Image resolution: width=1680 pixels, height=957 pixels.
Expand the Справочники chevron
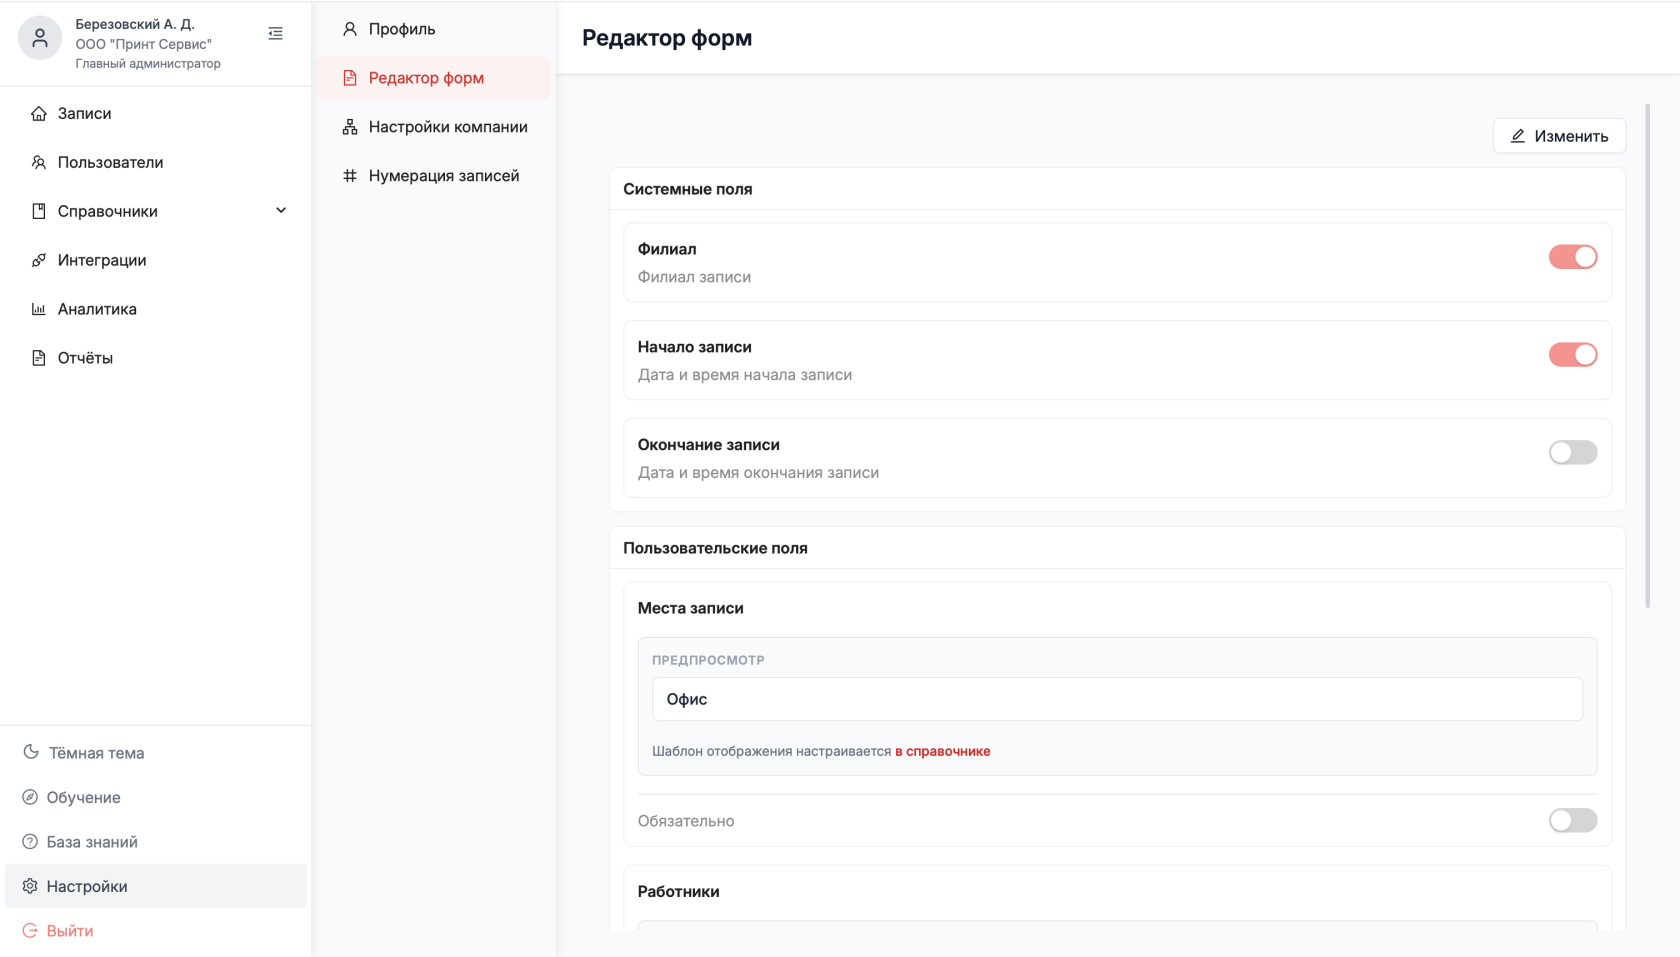pyautogui.click(x=281, y=211)
